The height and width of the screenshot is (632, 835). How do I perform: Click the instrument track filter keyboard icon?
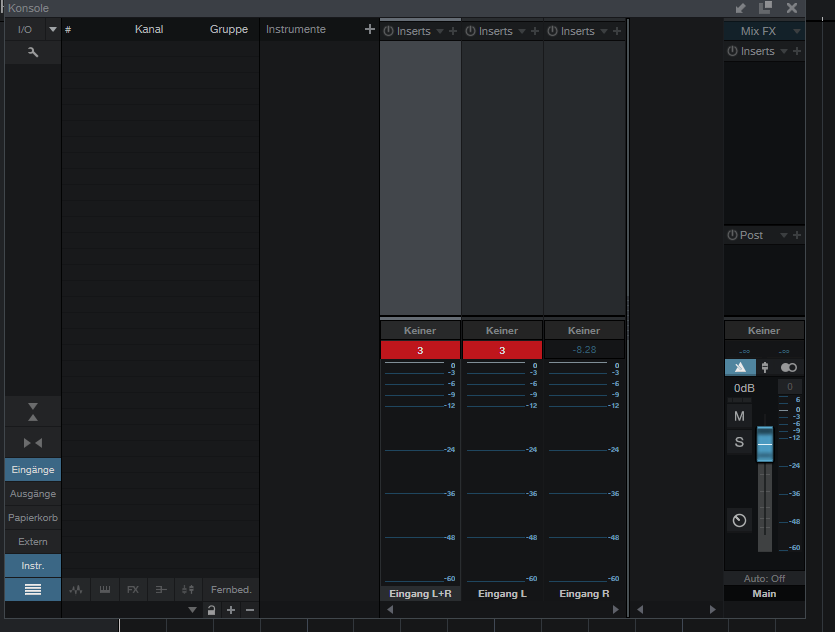tap(104, 590)
